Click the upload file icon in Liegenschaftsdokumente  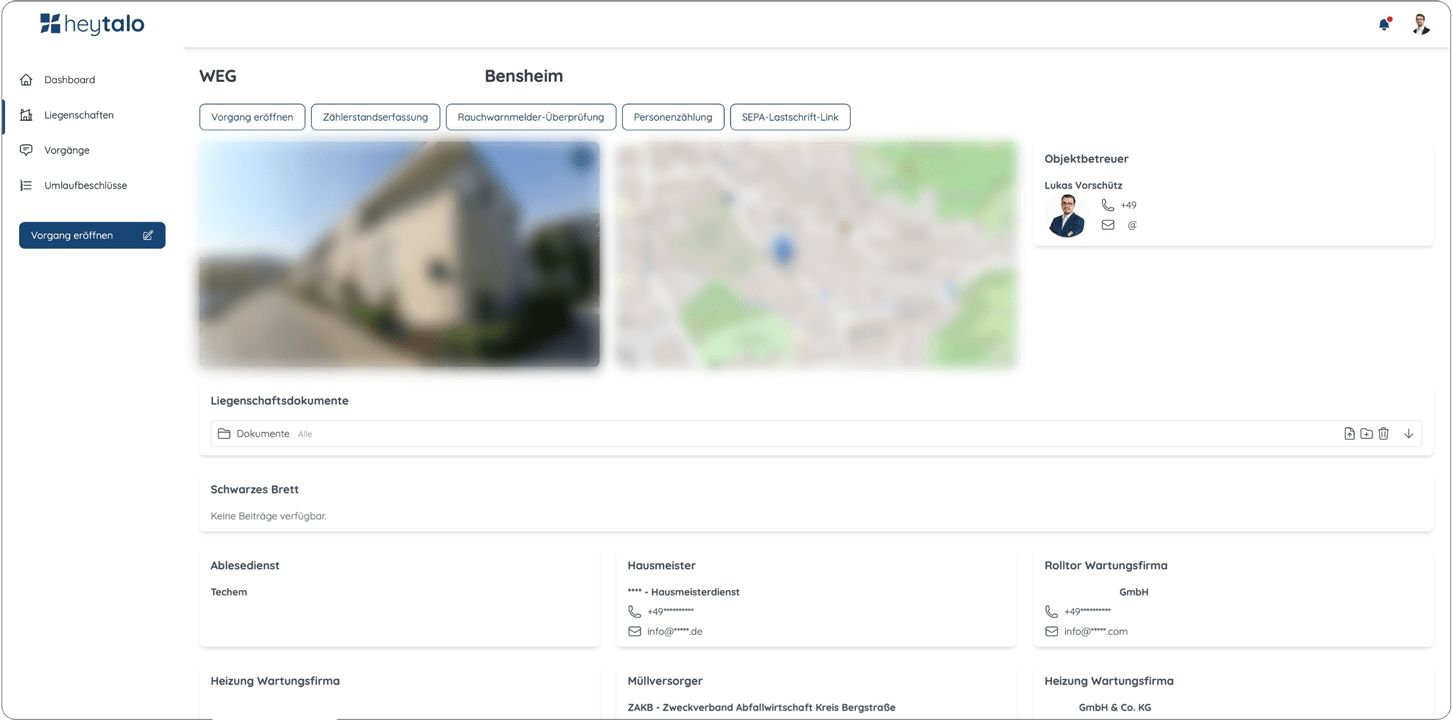[1349, 434]
